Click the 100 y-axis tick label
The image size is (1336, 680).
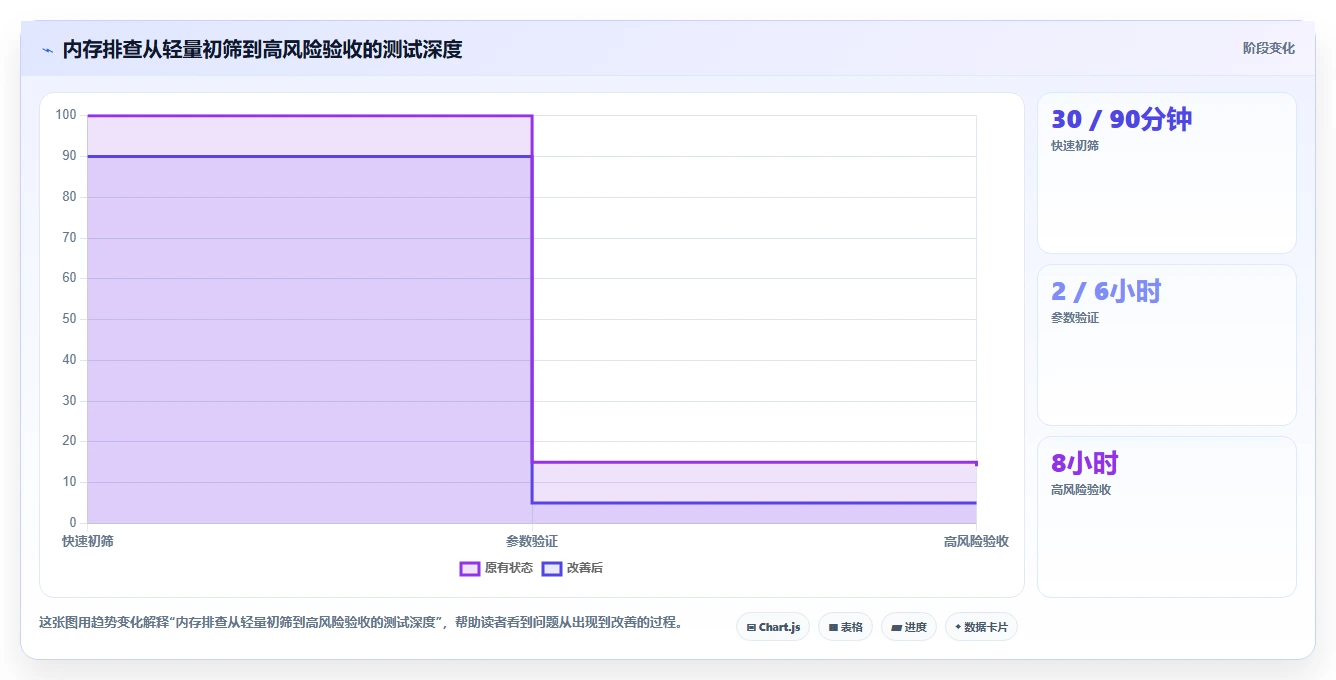pyautogui.click(x=66, y=115)
